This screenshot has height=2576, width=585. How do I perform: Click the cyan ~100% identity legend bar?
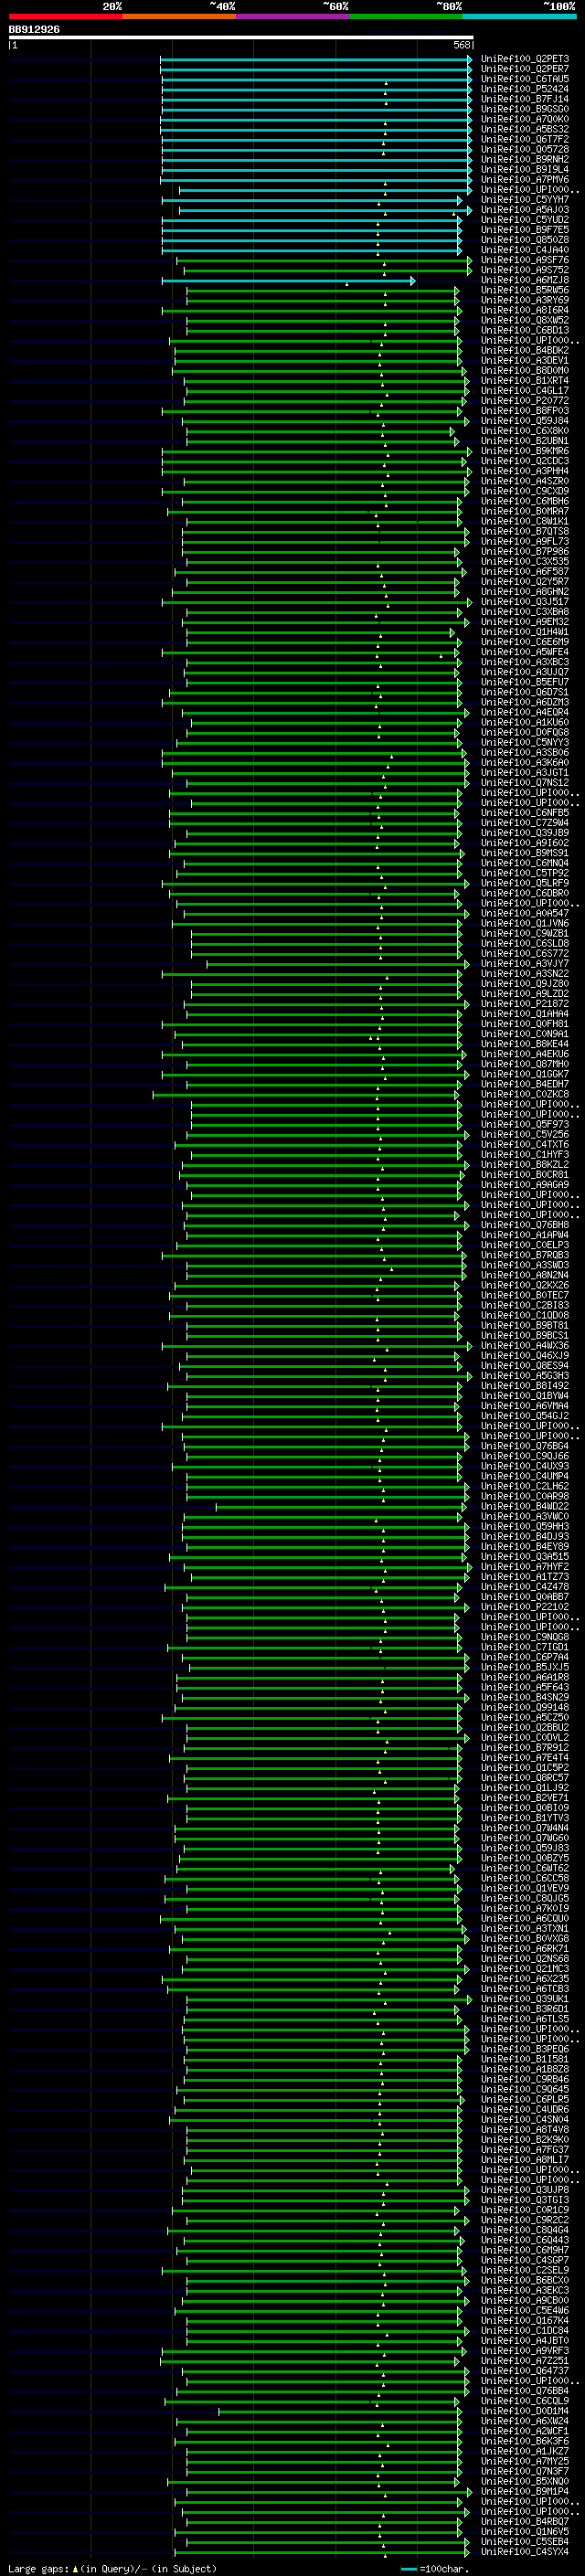[x=520, y=16]
